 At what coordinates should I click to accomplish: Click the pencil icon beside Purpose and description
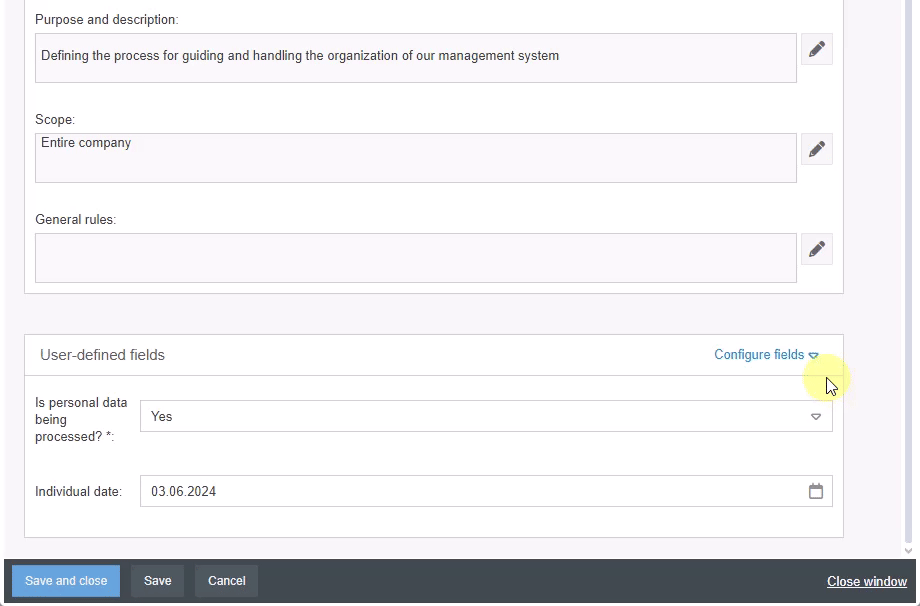click(817, 49)
